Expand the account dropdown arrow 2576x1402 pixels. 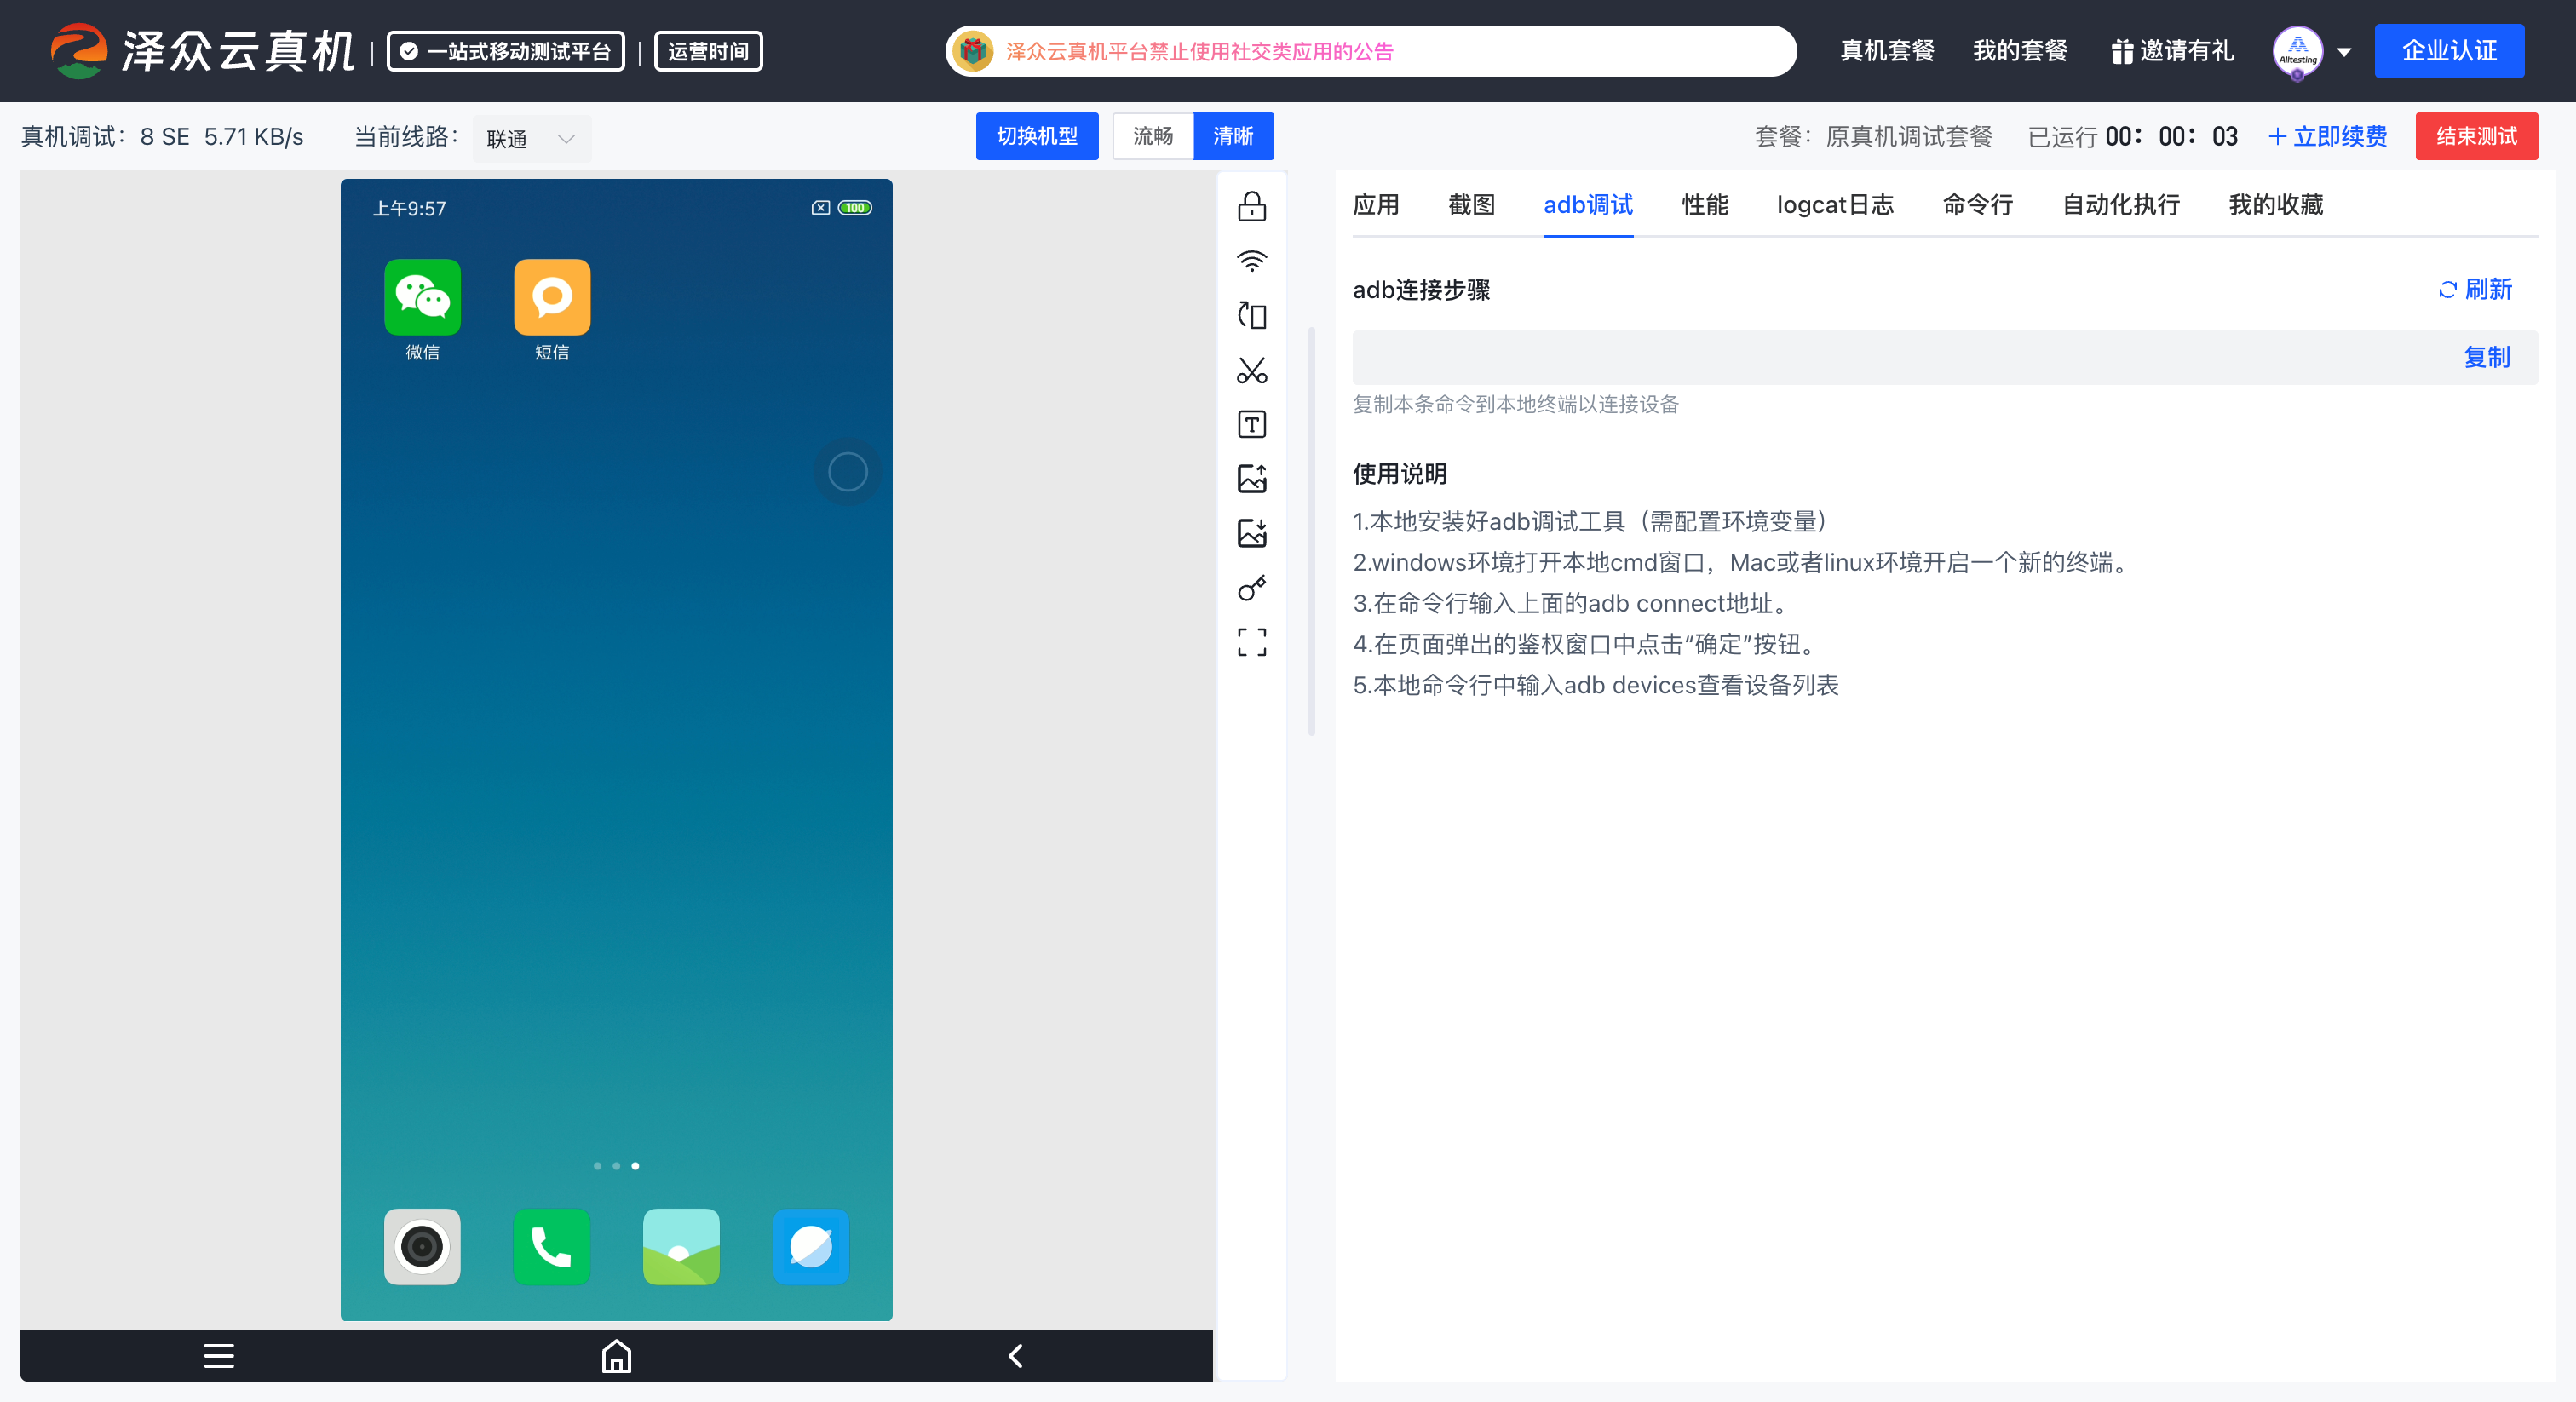2344,52
